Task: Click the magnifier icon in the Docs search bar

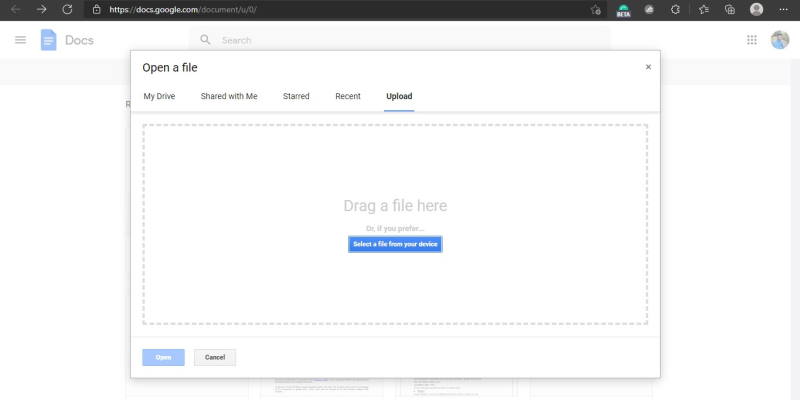Action: tap(205, 40)
